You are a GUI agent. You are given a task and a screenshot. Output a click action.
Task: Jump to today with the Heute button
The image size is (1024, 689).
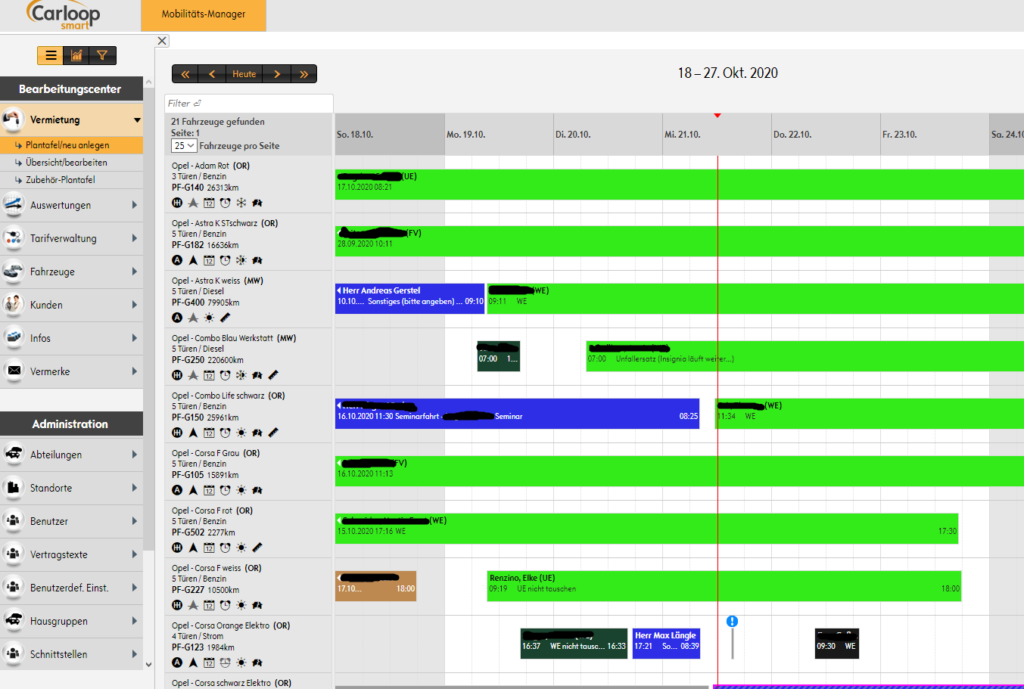[x=244, y=74]
